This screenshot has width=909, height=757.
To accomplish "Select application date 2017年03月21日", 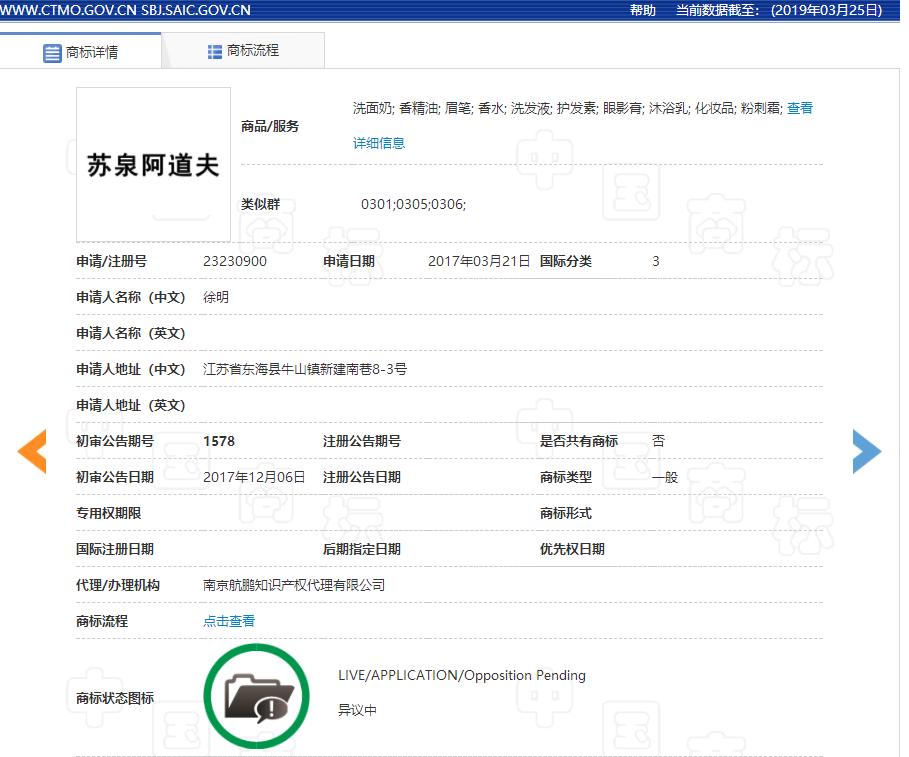I will pyautogui.click(x=479, y=261).
